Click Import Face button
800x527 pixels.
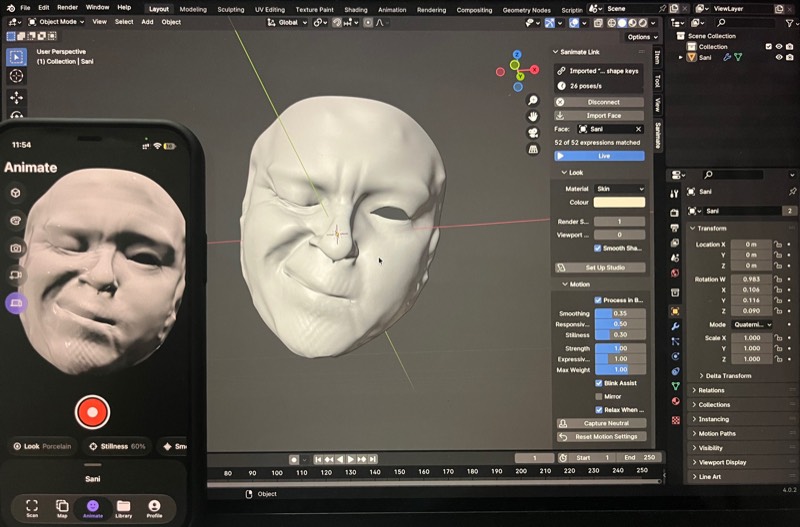pos(599,116)
